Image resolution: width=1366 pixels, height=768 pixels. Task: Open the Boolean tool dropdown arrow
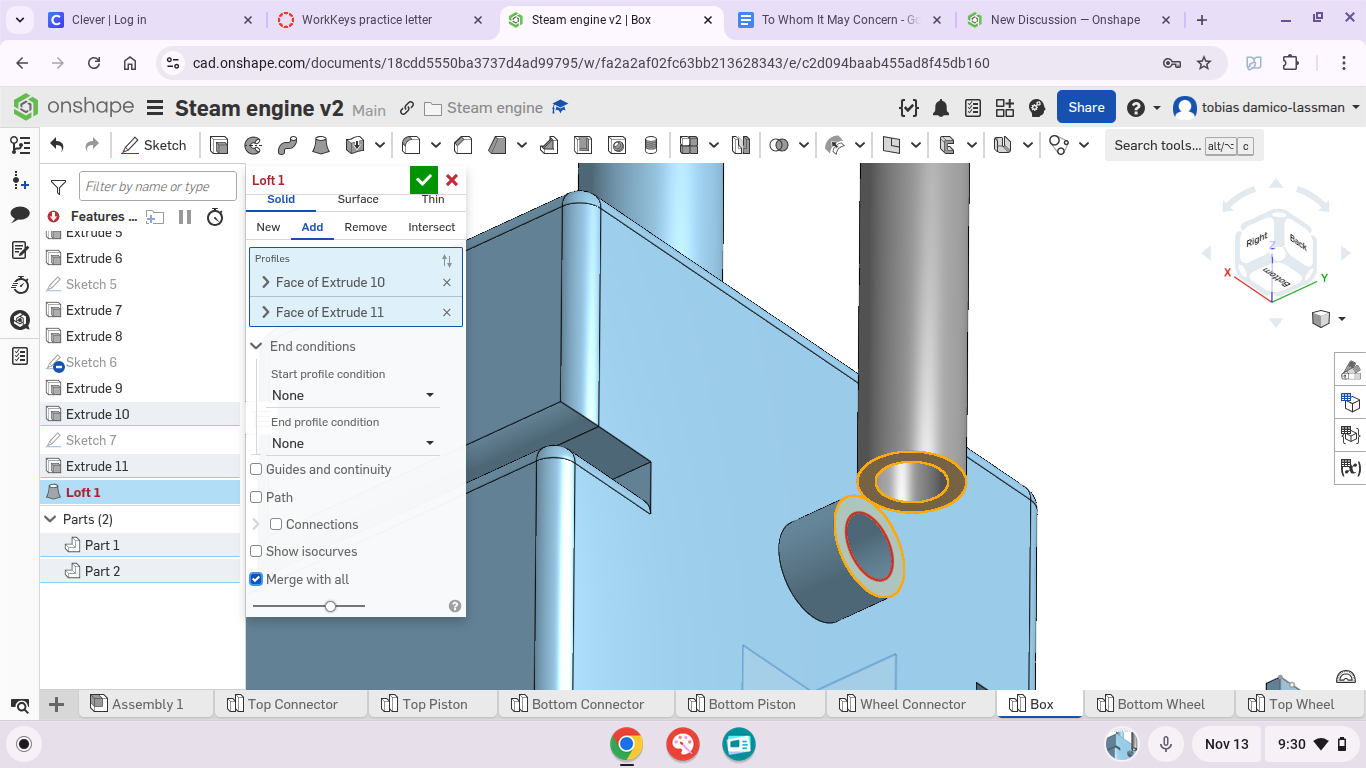pyautogui.click(x=803, y=146)
